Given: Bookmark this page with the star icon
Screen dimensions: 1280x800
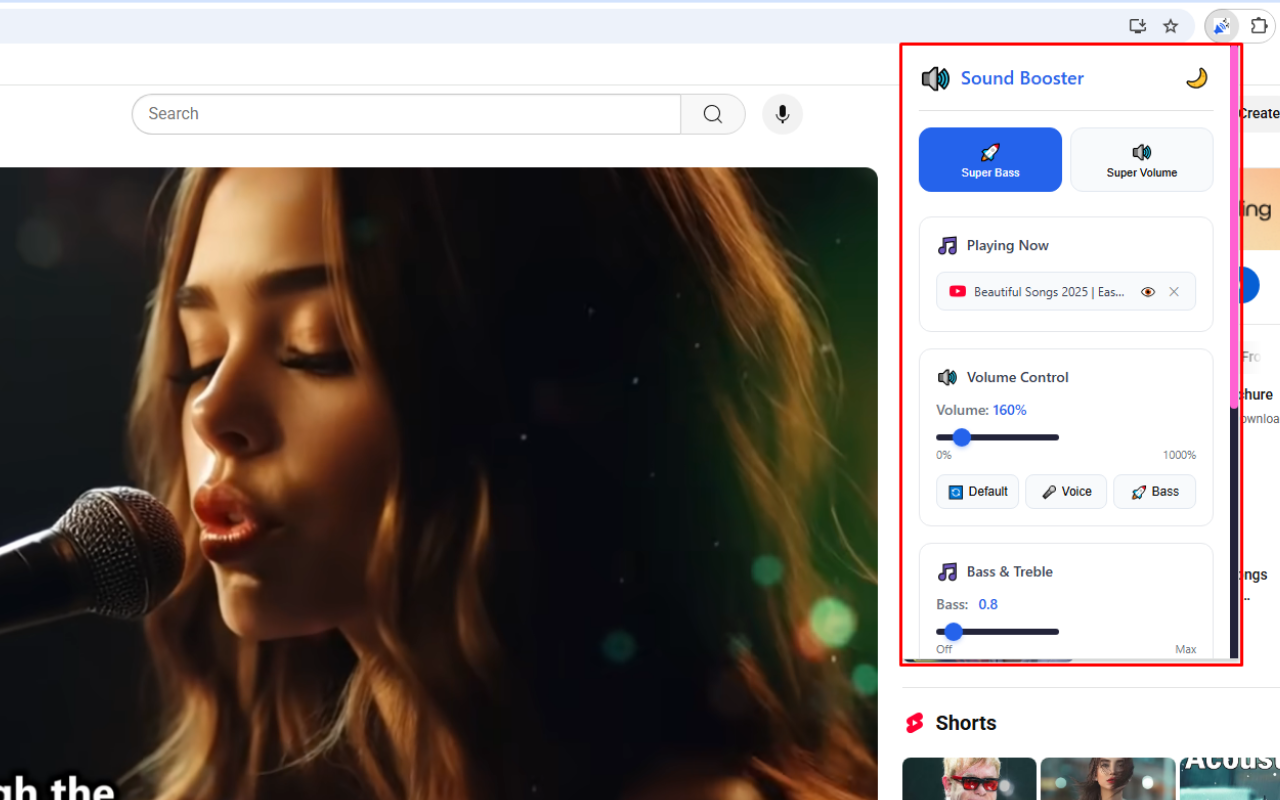Looking at the screenshot, I should (x=1171, y=26).
